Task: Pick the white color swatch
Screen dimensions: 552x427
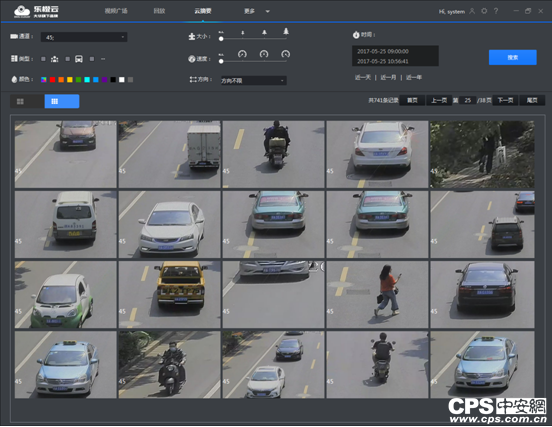Action: pos(122,80)
